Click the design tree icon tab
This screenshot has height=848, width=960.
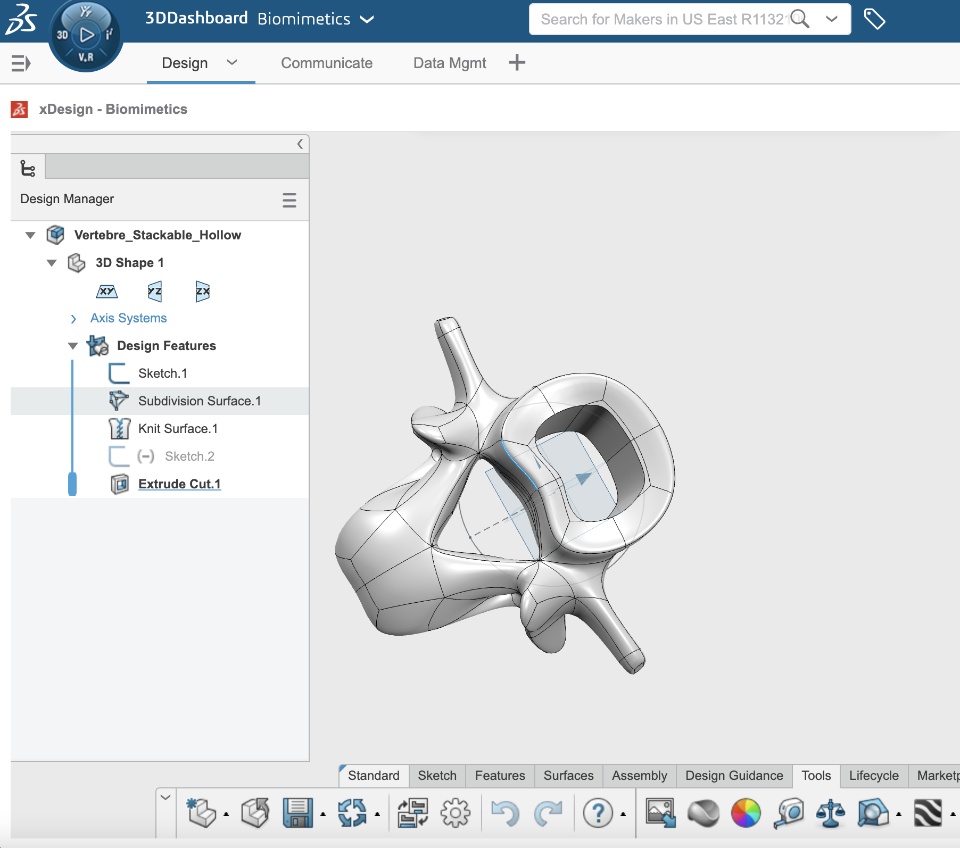pos(28,168)
